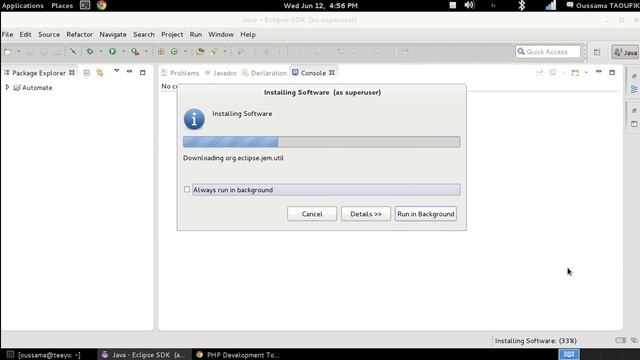Click the progress indicator icon in status bar
The width and height of the screenshot is (640, 360).
point(620,340)
